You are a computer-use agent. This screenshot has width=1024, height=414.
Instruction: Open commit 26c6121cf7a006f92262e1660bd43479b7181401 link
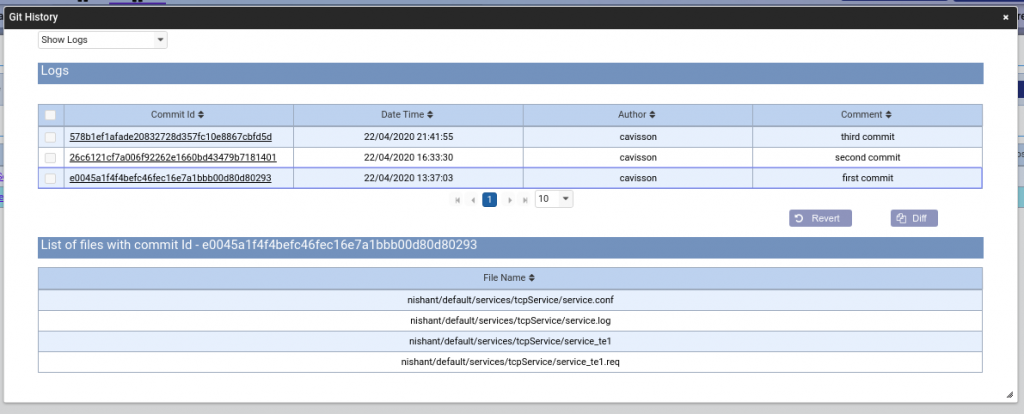click(x=173, y=157)
